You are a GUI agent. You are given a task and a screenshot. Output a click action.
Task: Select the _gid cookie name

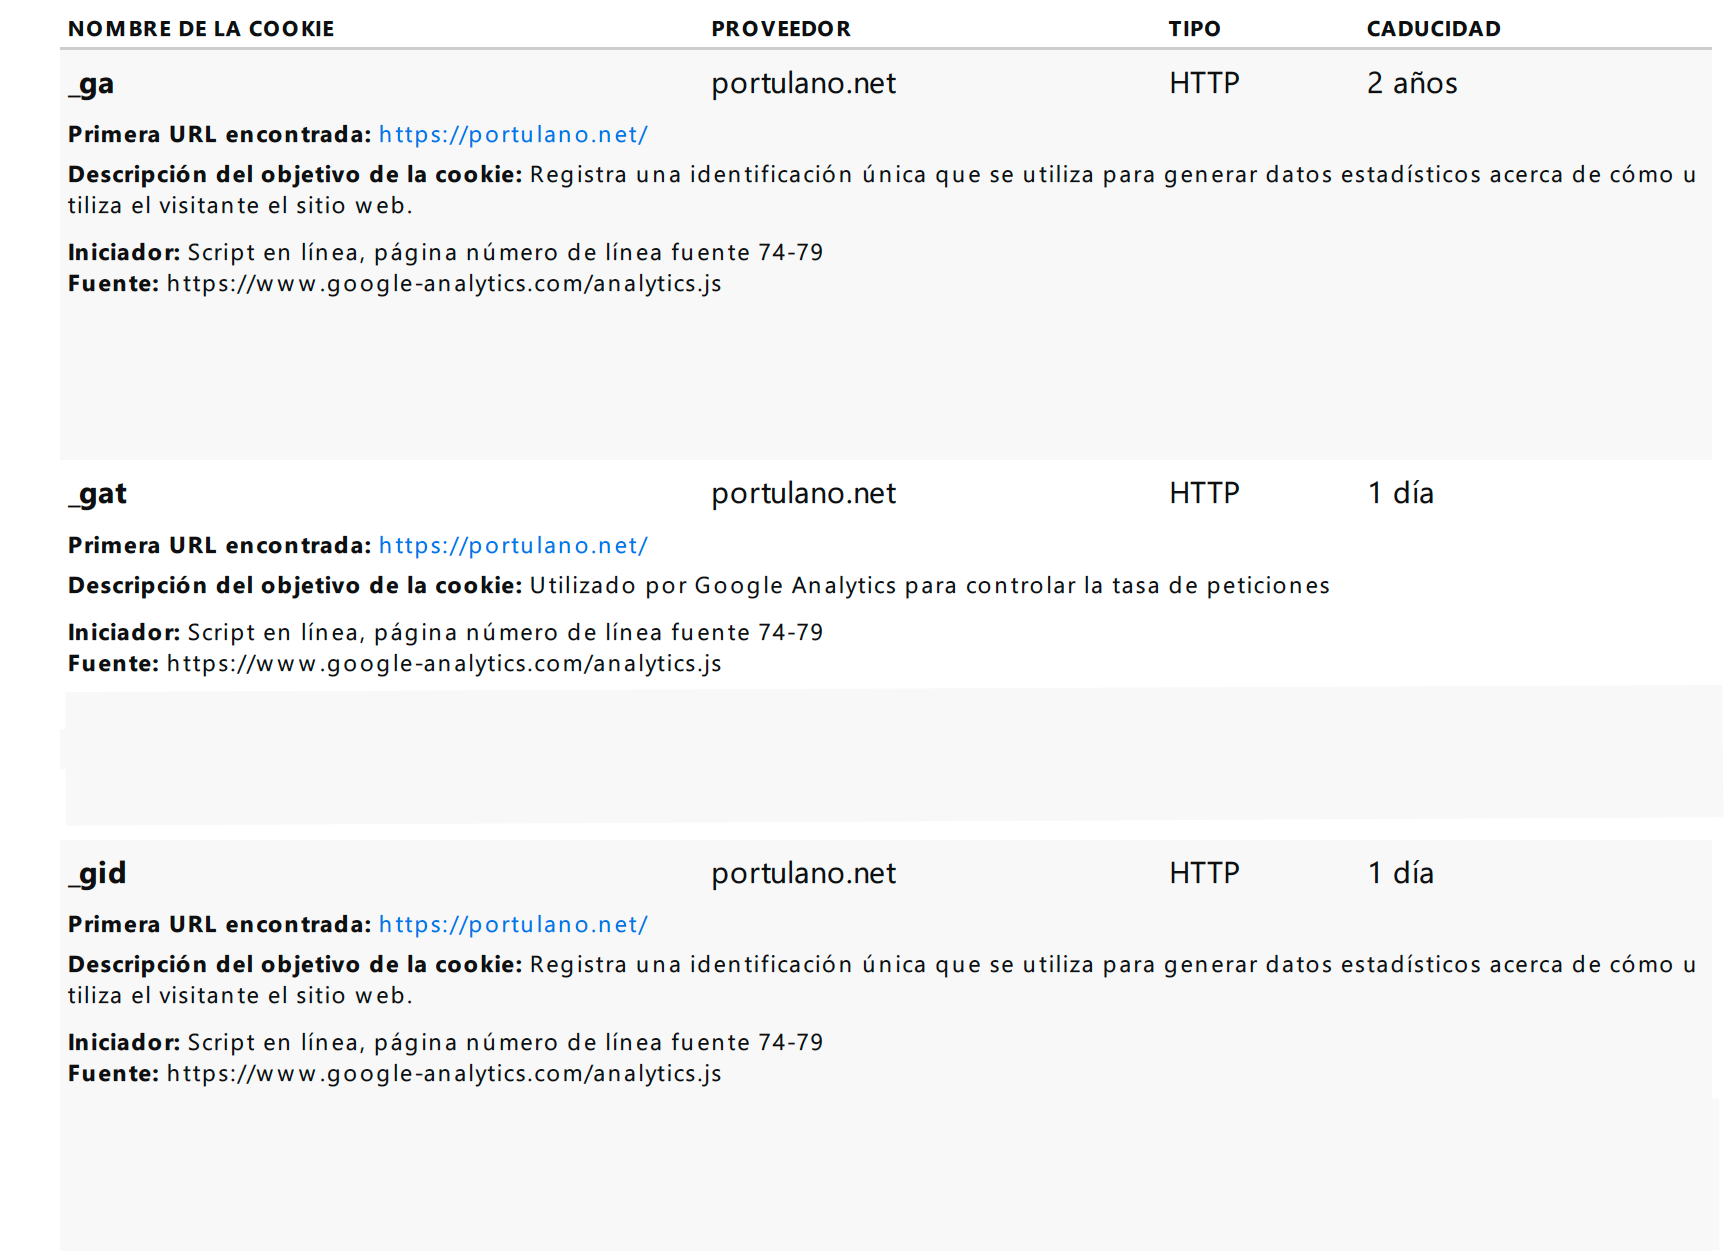point(98,874)
